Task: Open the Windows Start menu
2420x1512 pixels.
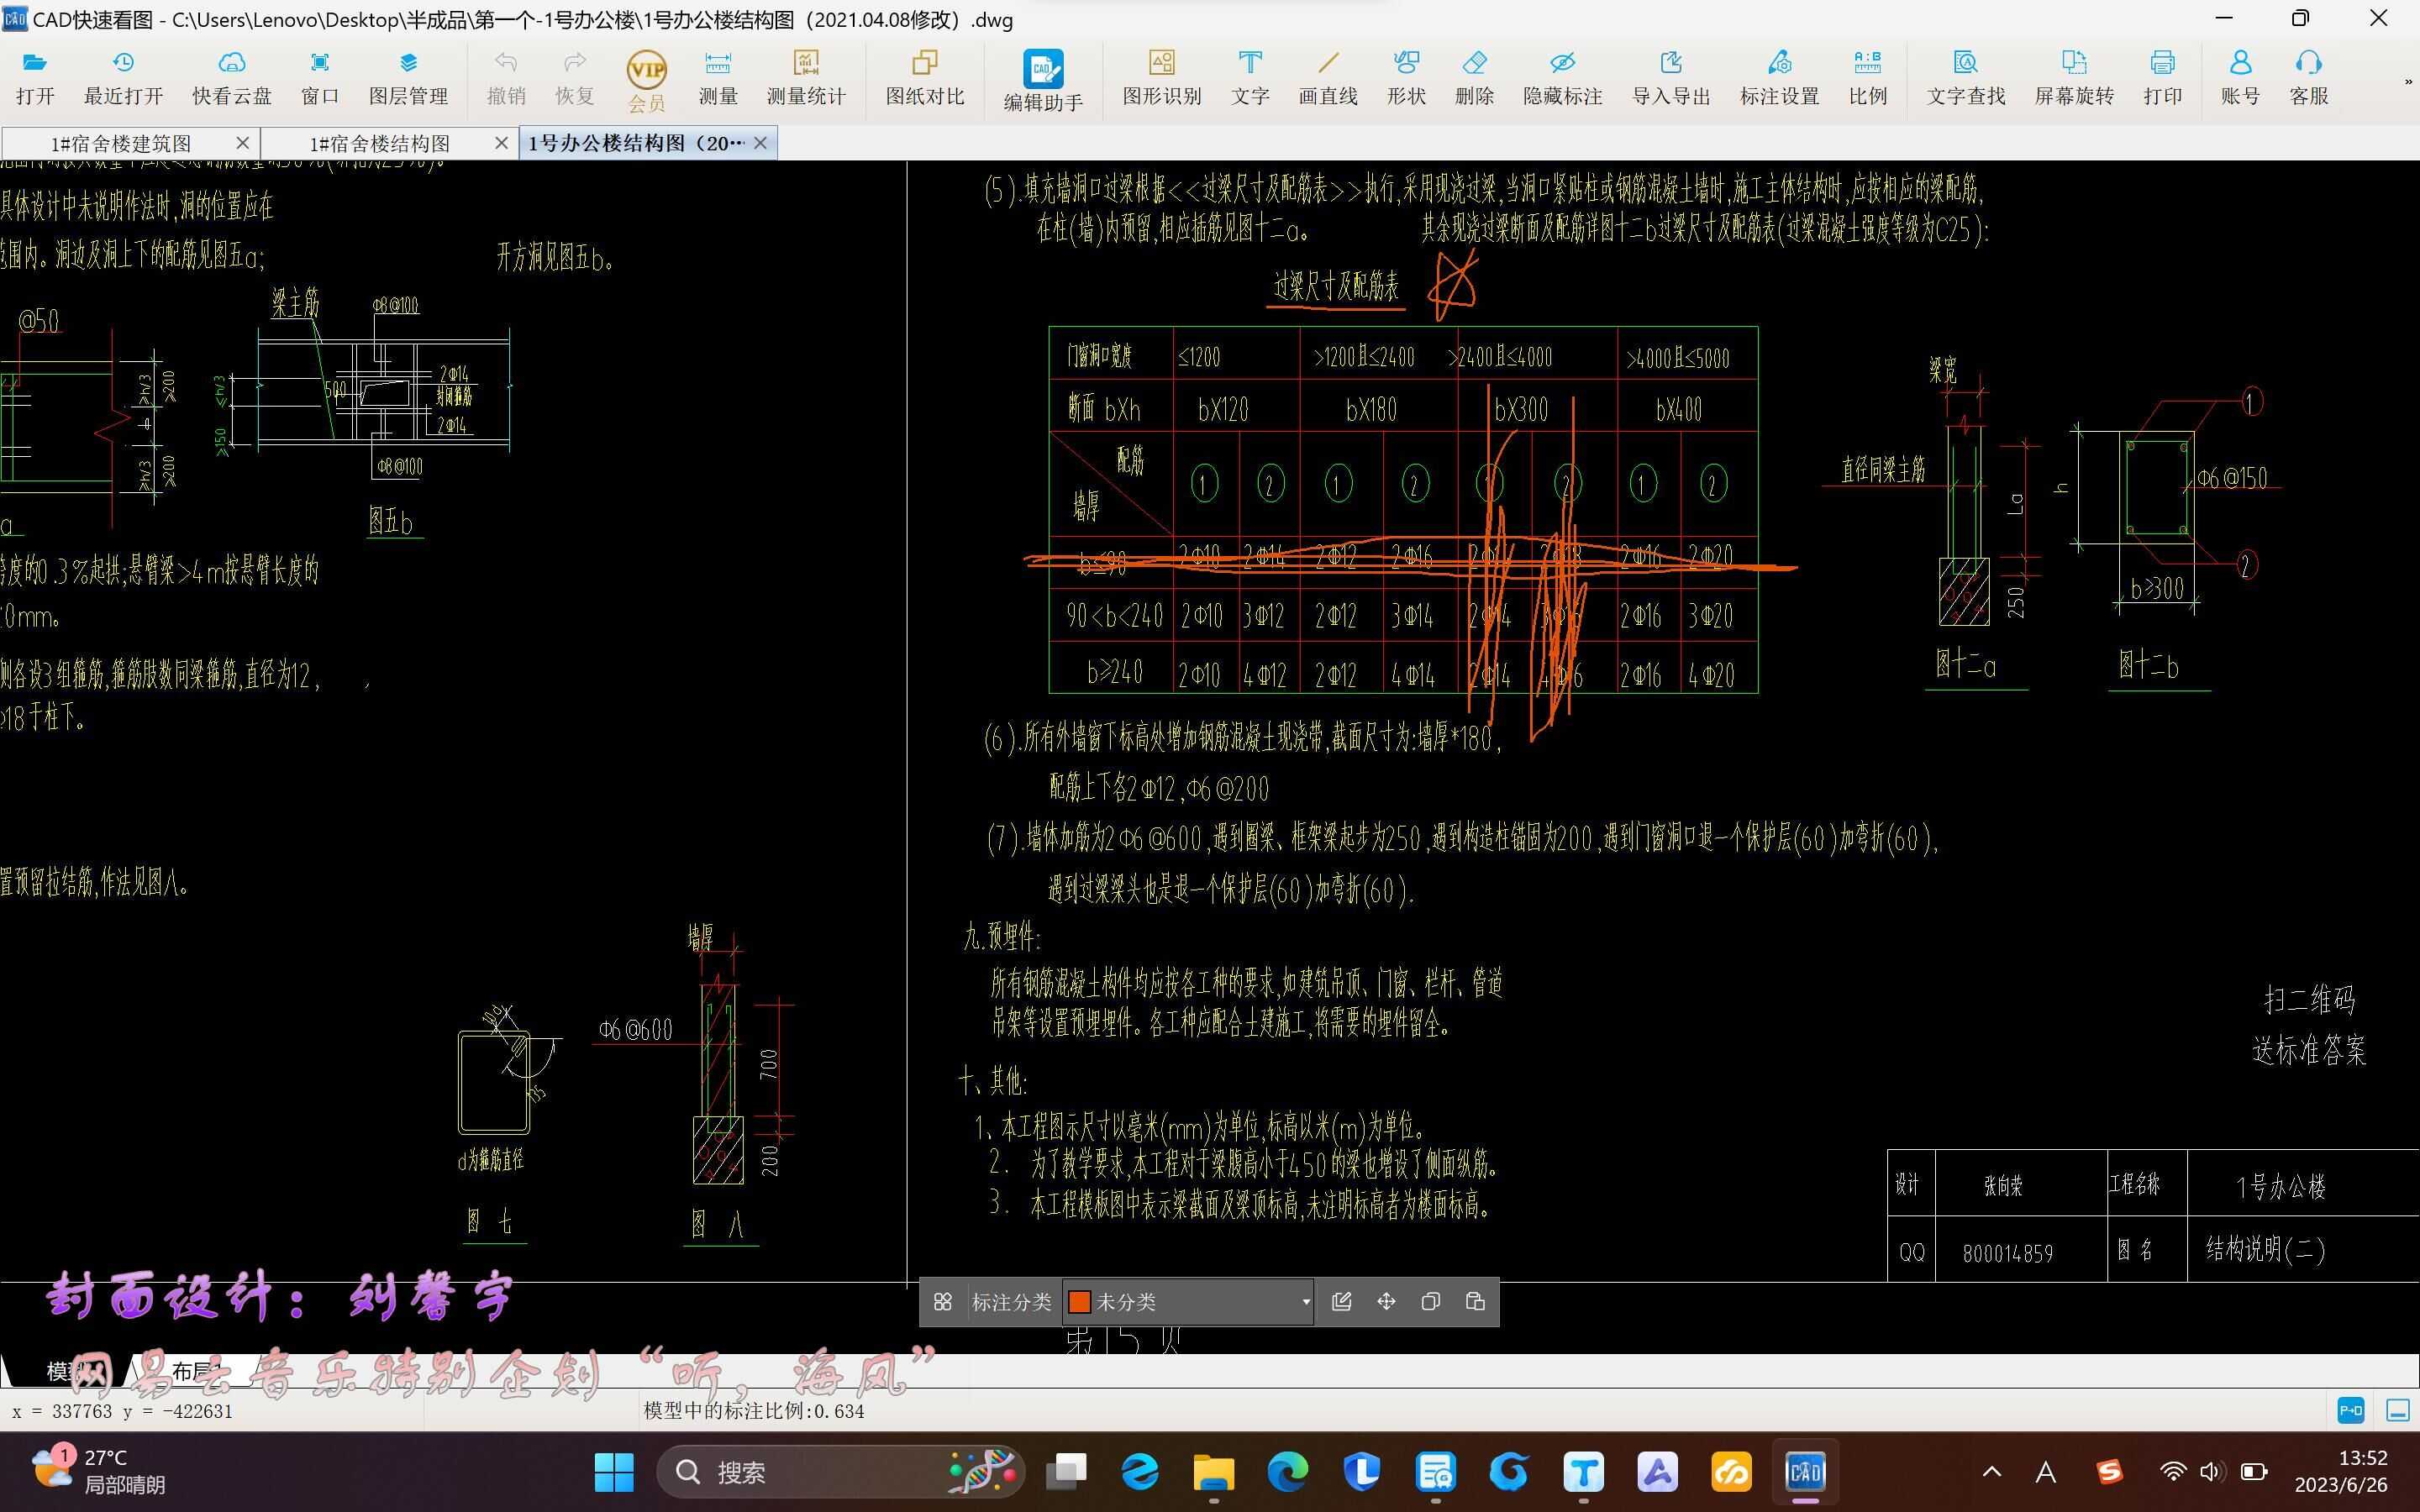Action: coord(614,1472)
